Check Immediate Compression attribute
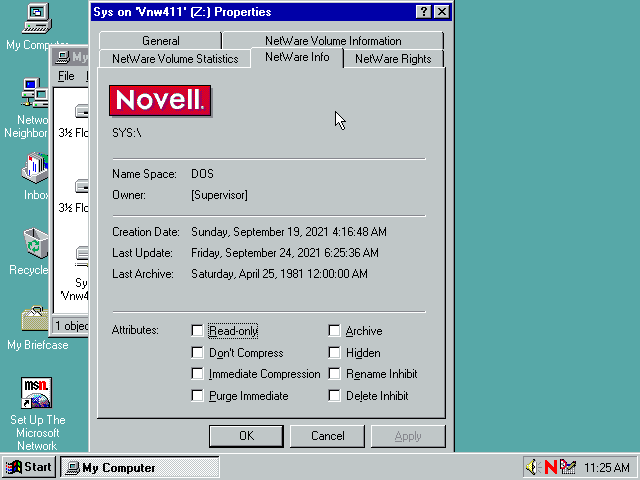Viewport: 640px width, 480px height. pos(197,374)
